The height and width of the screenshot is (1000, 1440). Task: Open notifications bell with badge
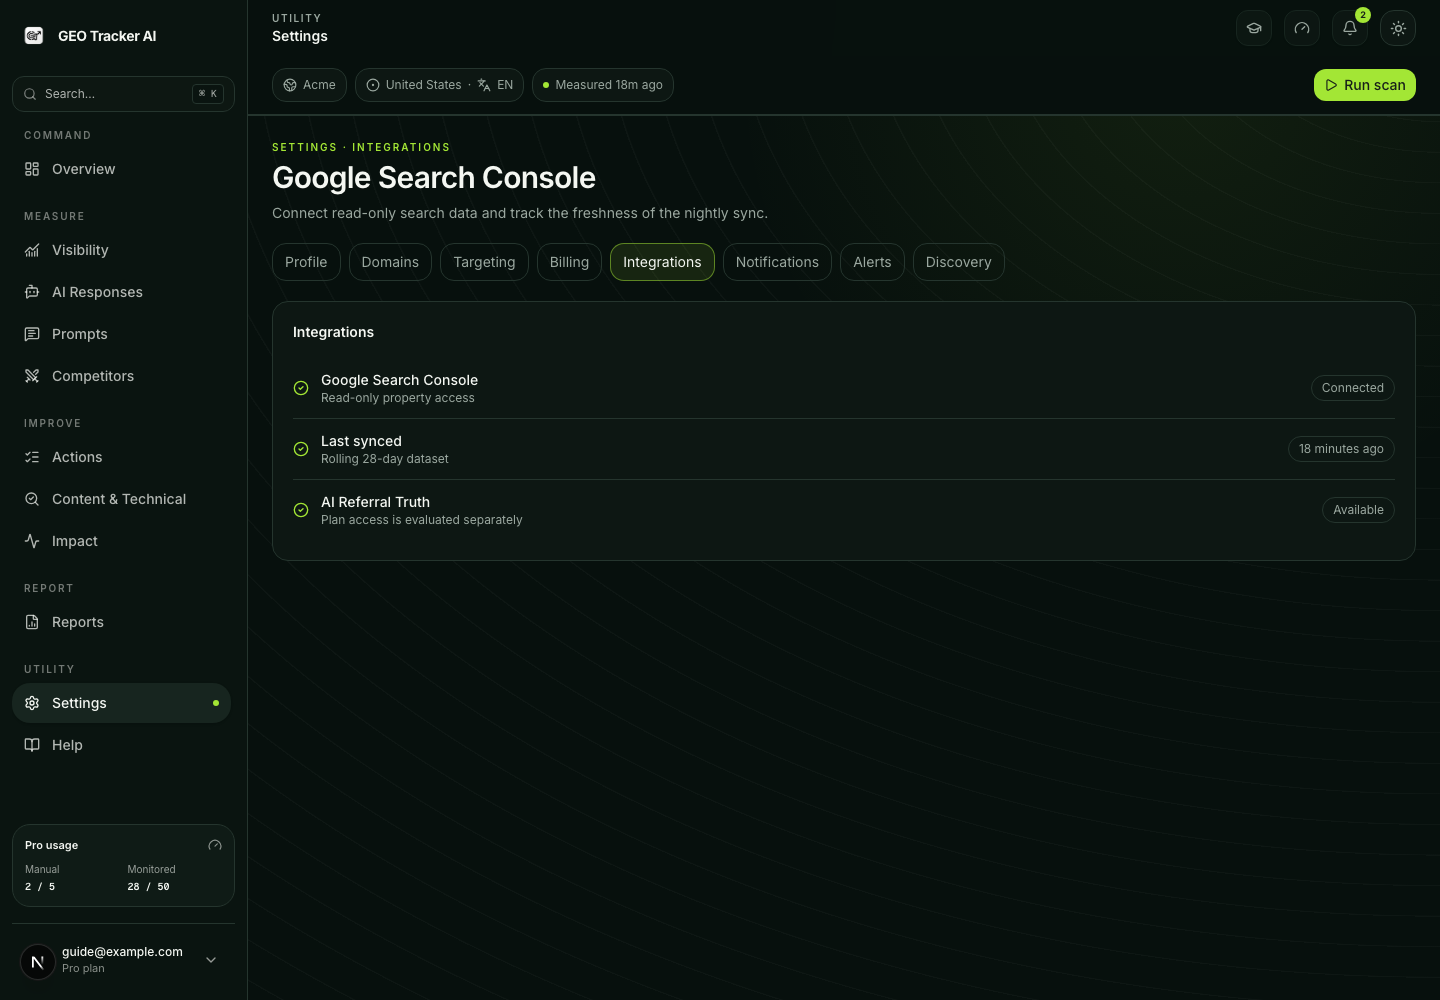tap(1350, 28)
